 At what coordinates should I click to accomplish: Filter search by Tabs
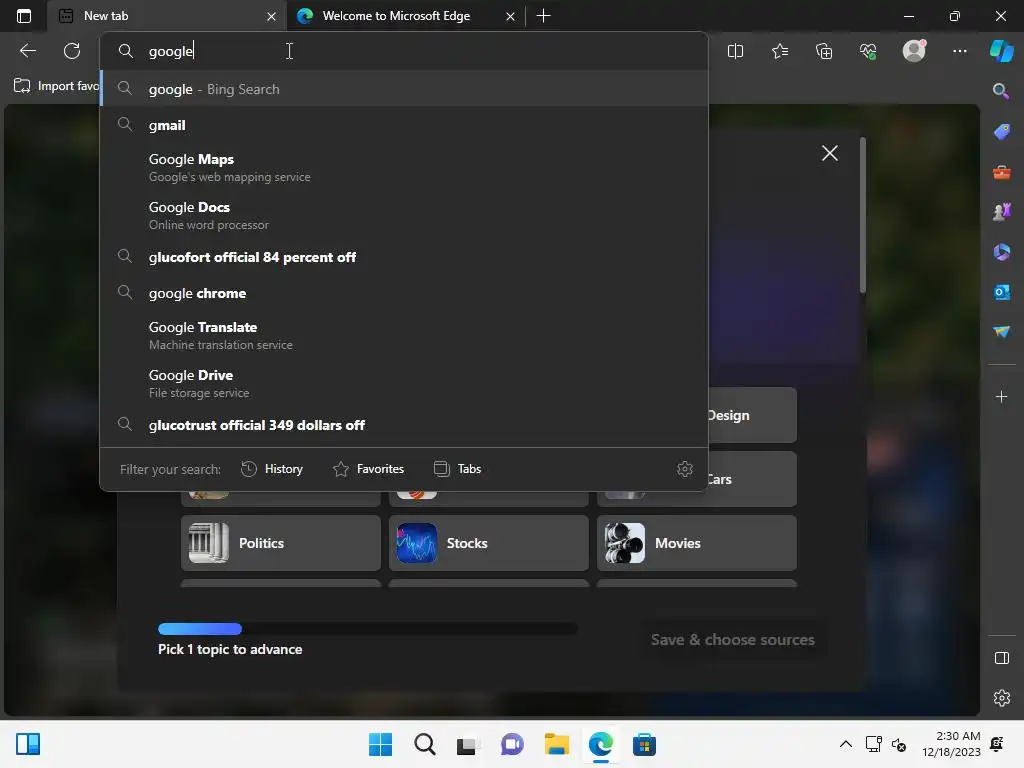[x=457, y=469]
